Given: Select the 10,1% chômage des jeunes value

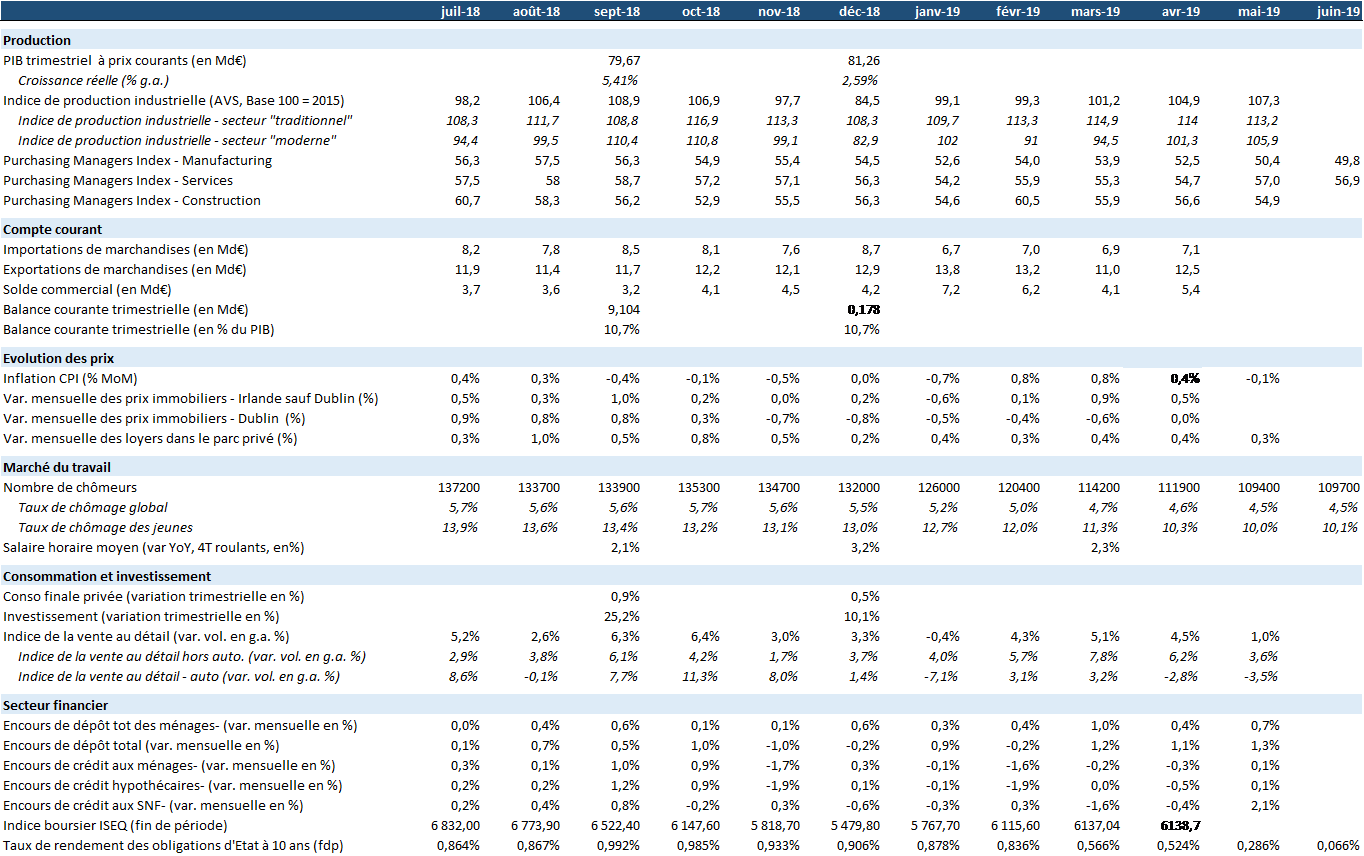Looking at the screenshot, I should 1341,527.
